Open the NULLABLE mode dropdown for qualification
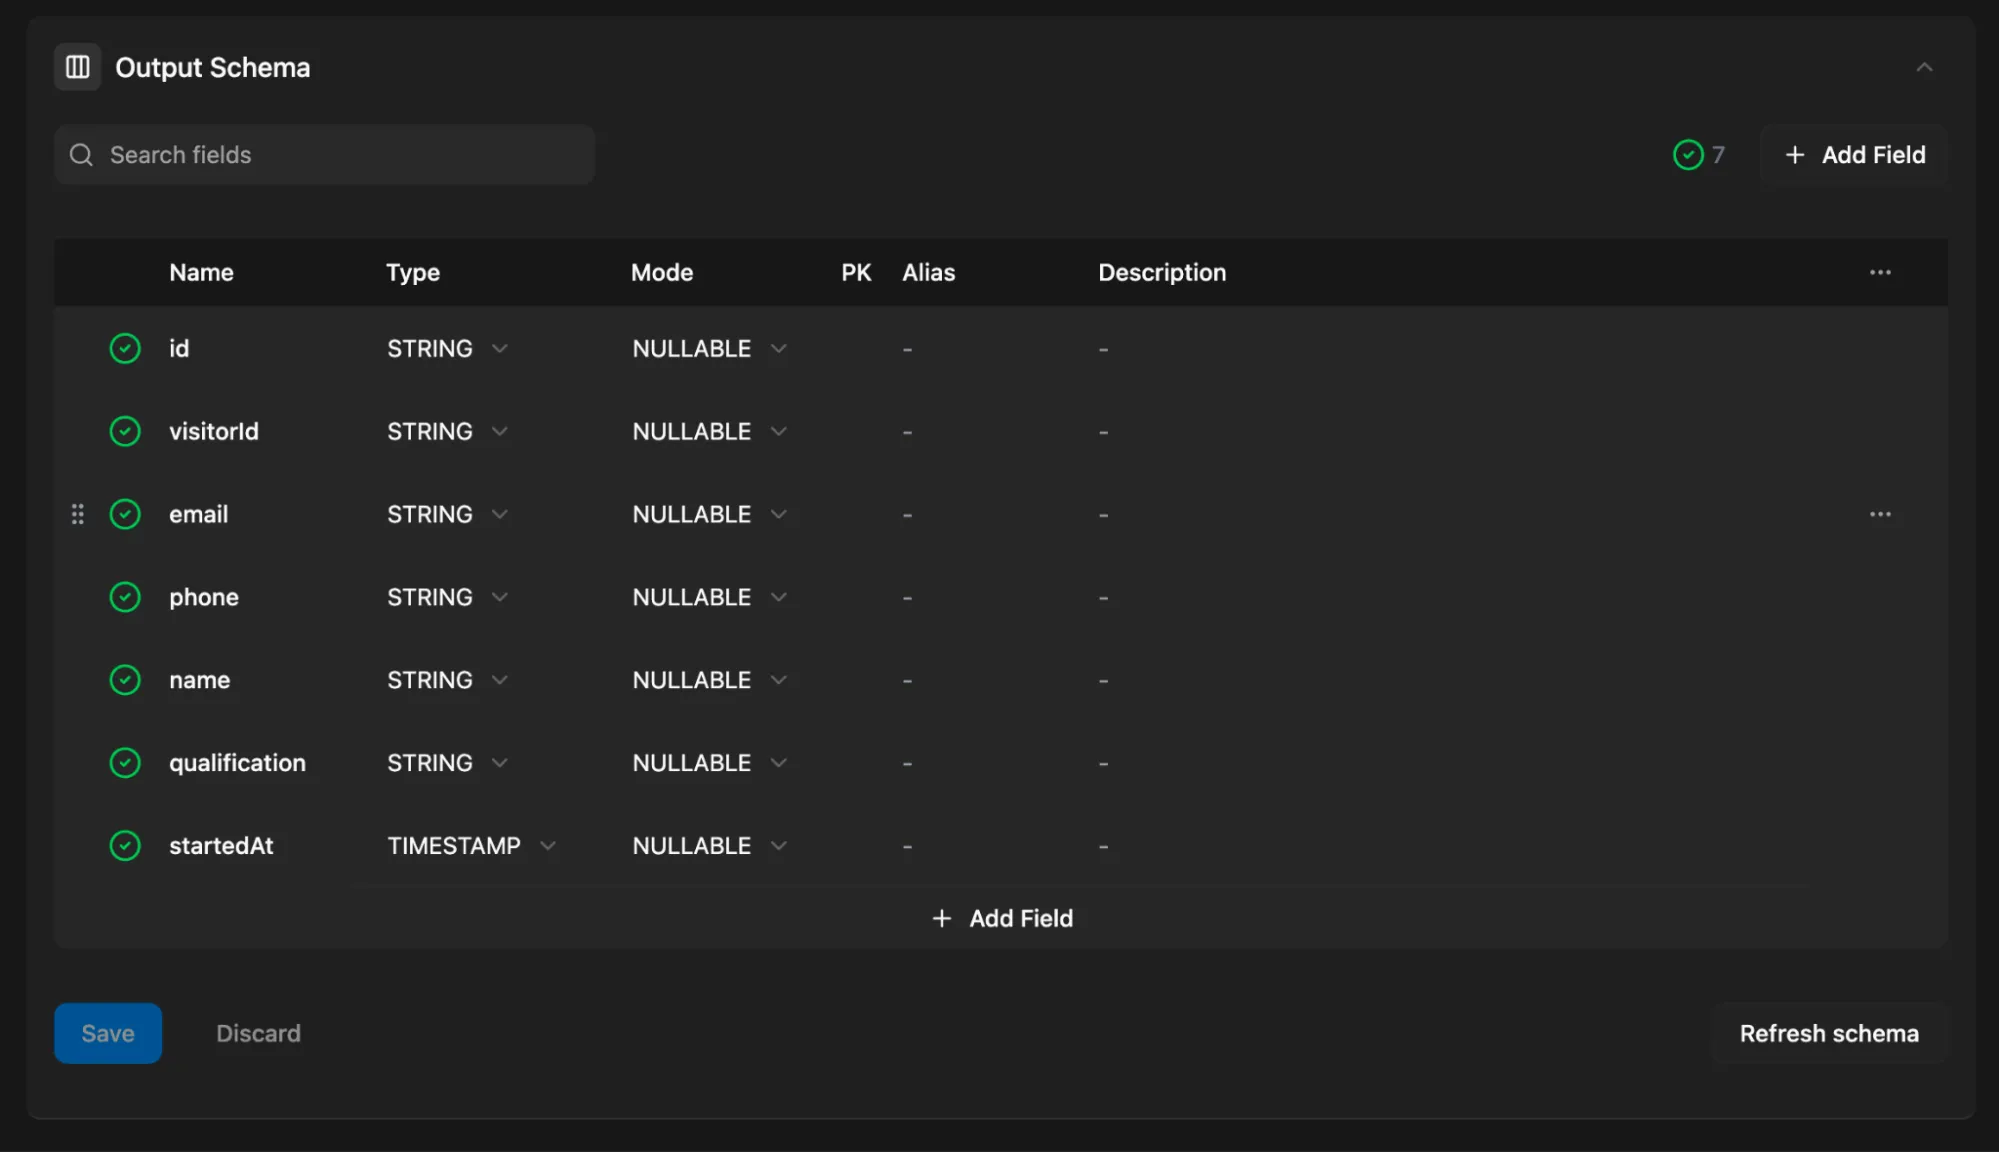Viewport: 1999px width, 1152px height. [x=709, y=762]
